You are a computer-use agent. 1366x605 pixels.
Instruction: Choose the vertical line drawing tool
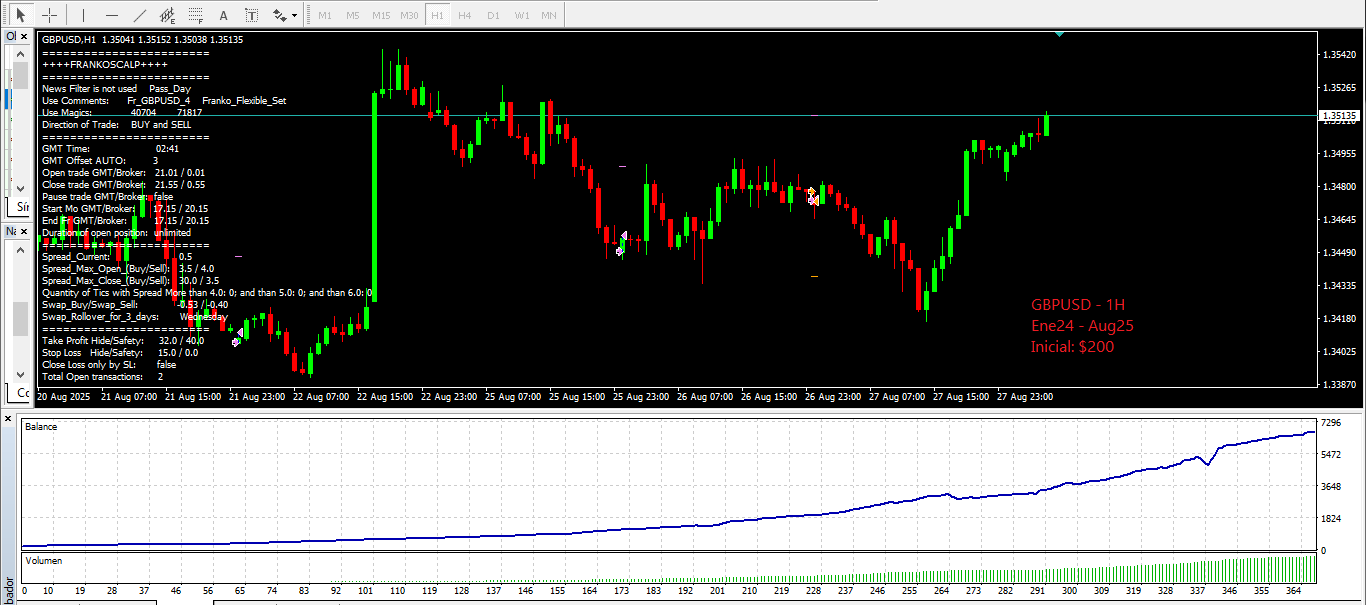tap(84, 15)
